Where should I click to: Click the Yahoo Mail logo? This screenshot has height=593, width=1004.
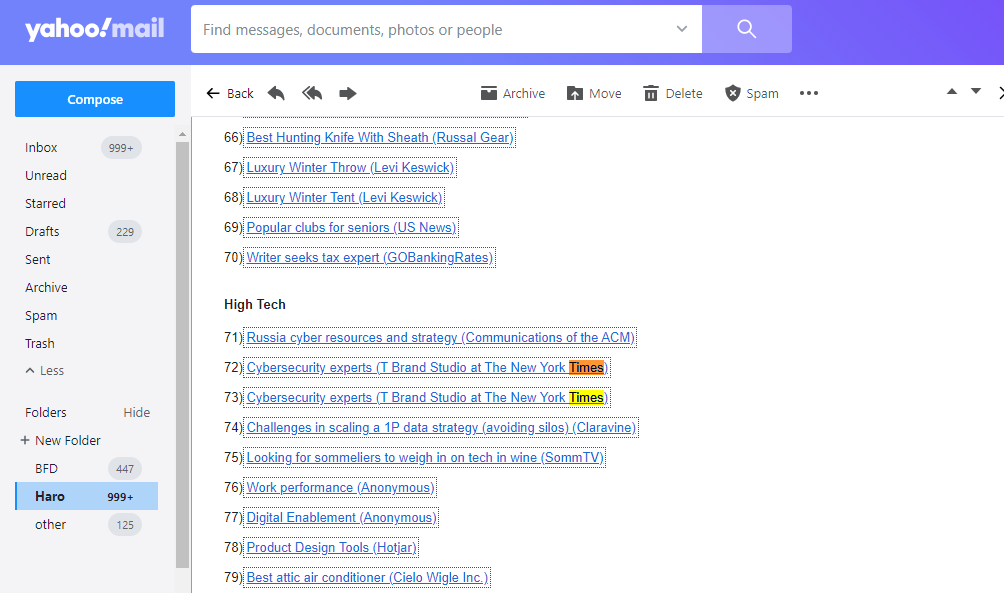pyautogui.click(x=95, y=29)
